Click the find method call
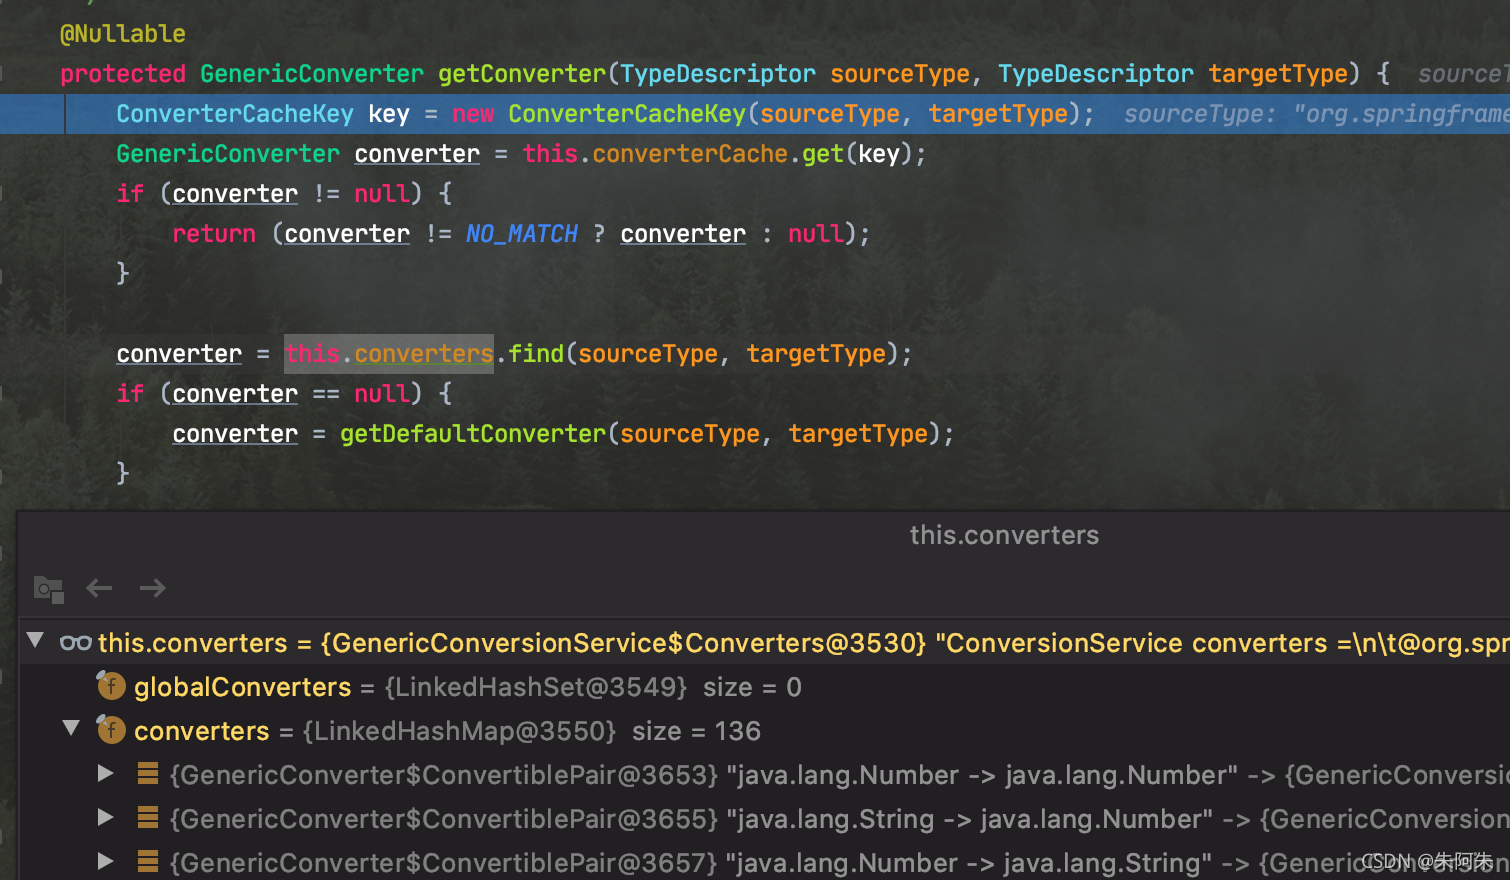This screenshot has width=1510, height=880. pyautogui.click(x=536, y=354)
